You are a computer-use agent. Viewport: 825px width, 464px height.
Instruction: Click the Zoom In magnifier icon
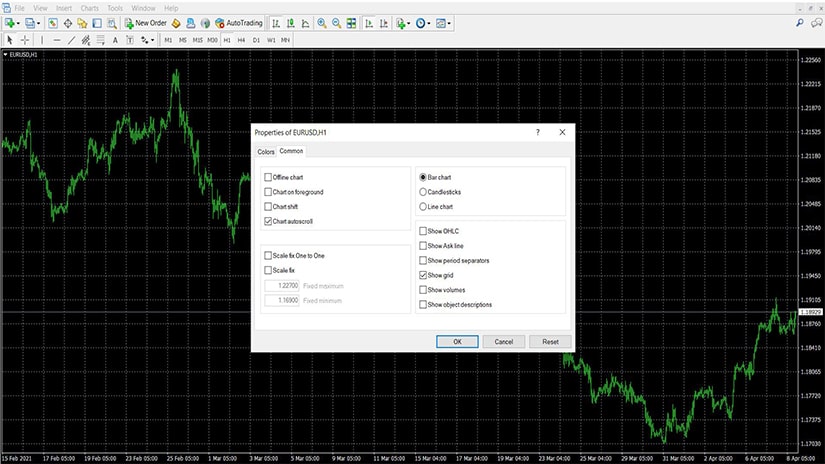tap(322, 22)
